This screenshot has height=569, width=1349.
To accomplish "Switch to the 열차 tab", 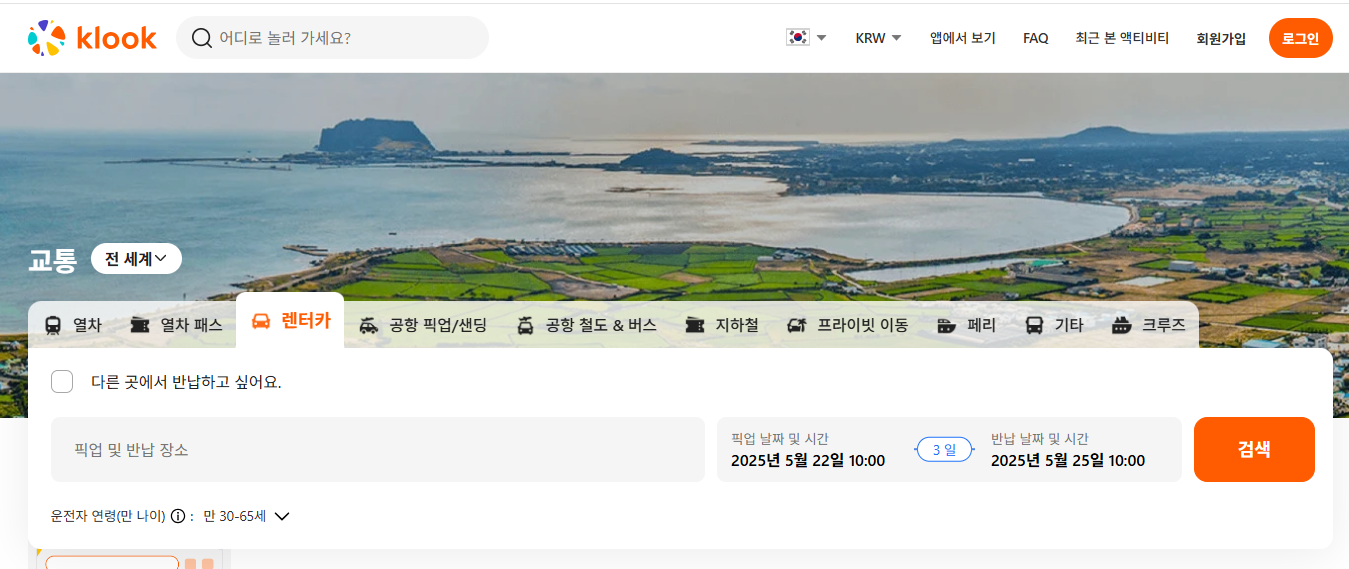I will tap(73, 325).
